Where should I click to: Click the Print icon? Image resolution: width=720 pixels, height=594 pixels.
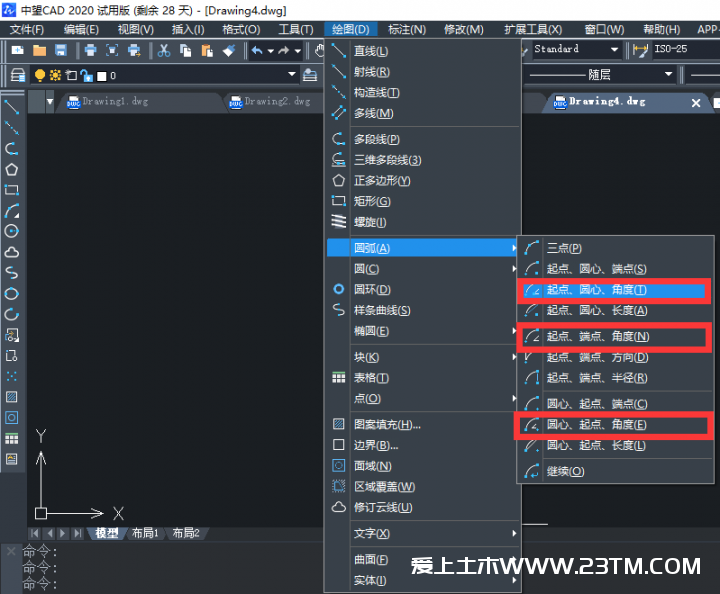point(90,50)
